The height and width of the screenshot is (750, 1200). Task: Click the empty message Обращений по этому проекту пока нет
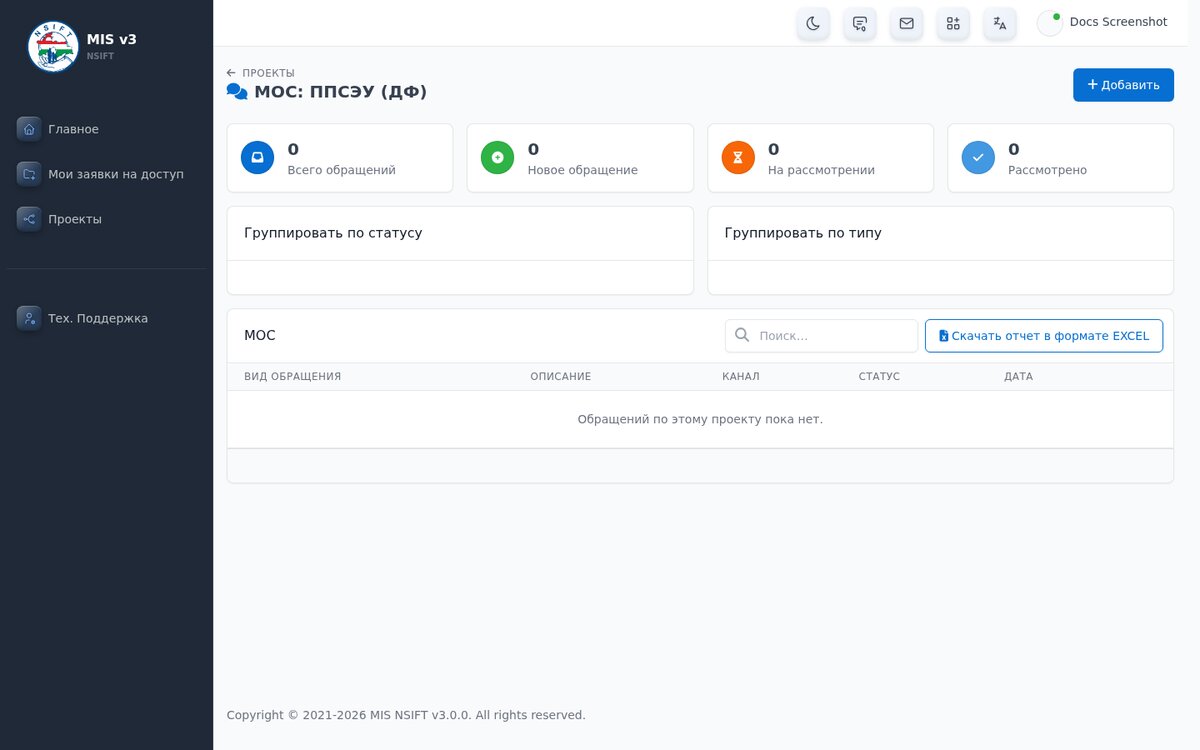pos(700,419)
